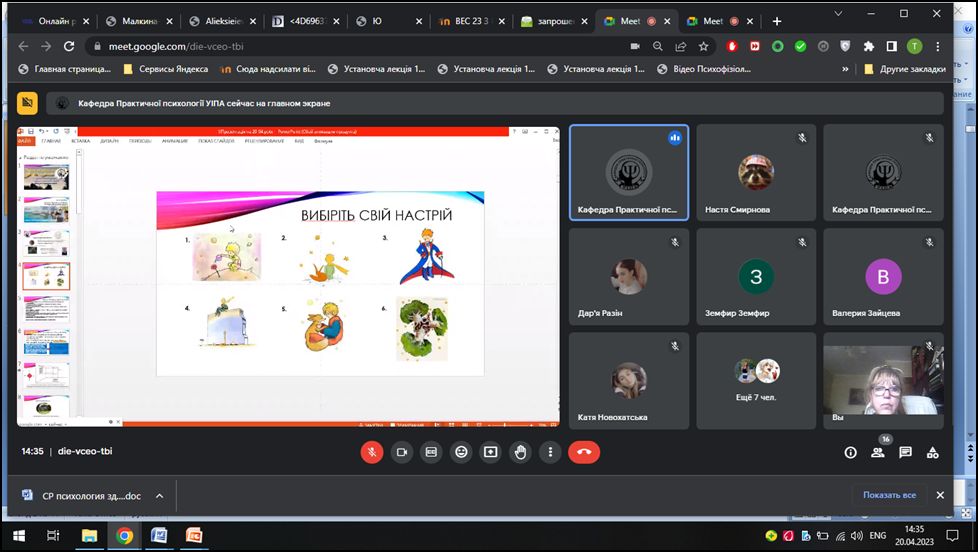
Task: Expand options arrow for the downloaded doc
Action: point(160,496)
